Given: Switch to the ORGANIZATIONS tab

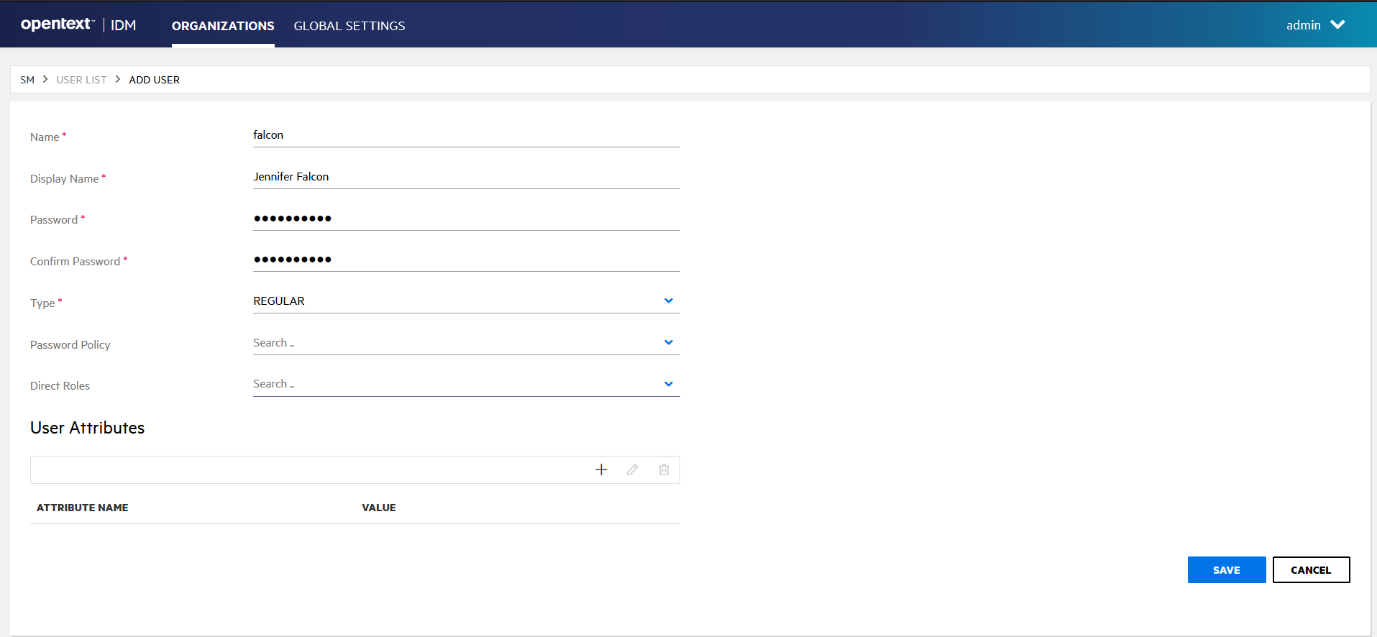Looking at the screenshot, I should click(222, 26).
